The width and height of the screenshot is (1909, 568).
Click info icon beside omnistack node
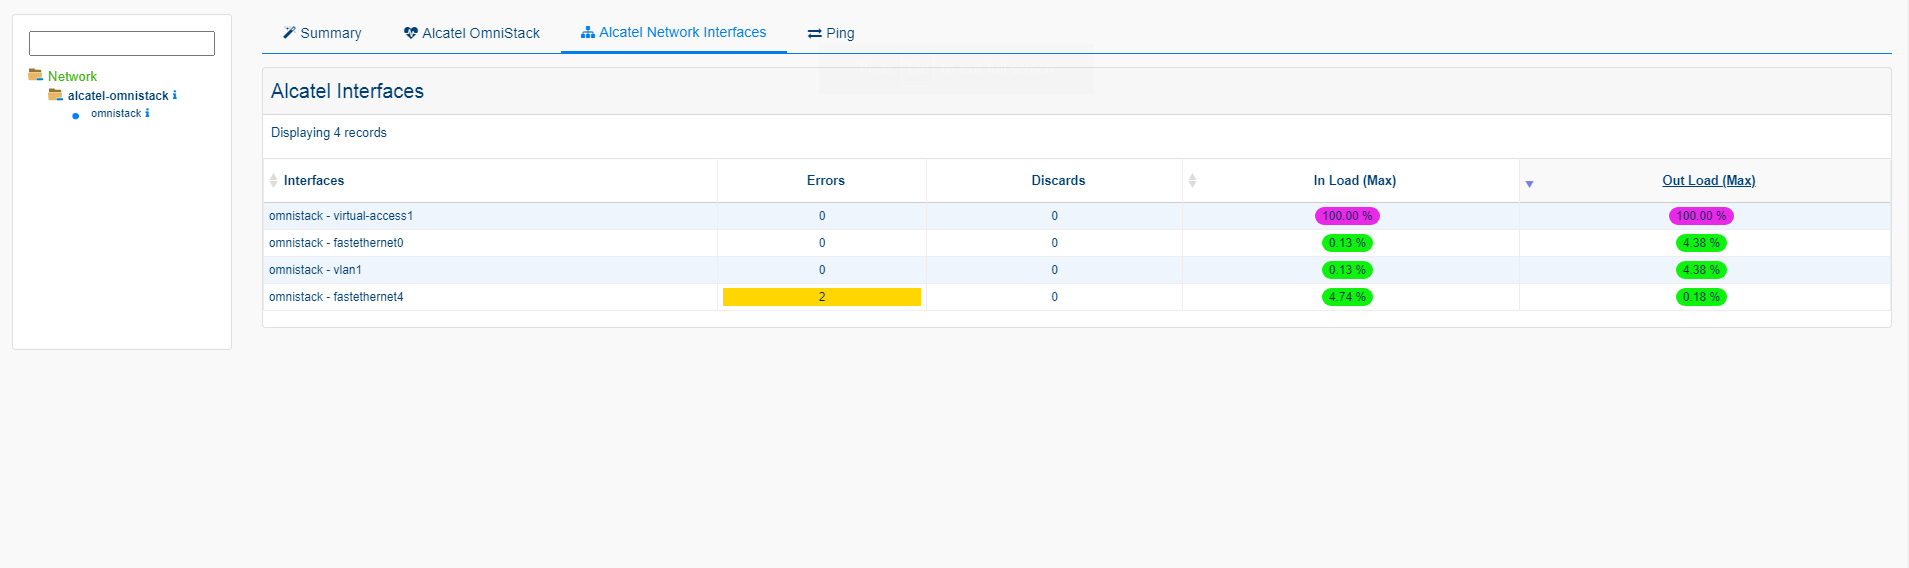pyautogui.click(x=147, y=113)
